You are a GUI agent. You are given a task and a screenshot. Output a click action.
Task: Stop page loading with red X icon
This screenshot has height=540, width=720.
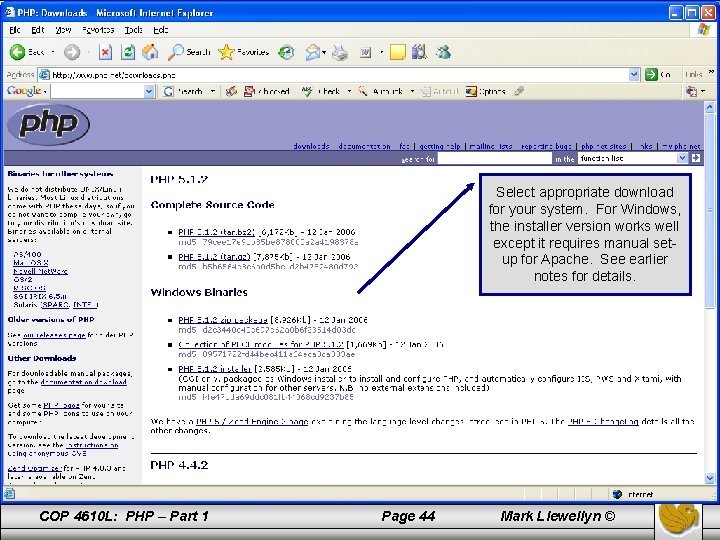coord(105,52)
